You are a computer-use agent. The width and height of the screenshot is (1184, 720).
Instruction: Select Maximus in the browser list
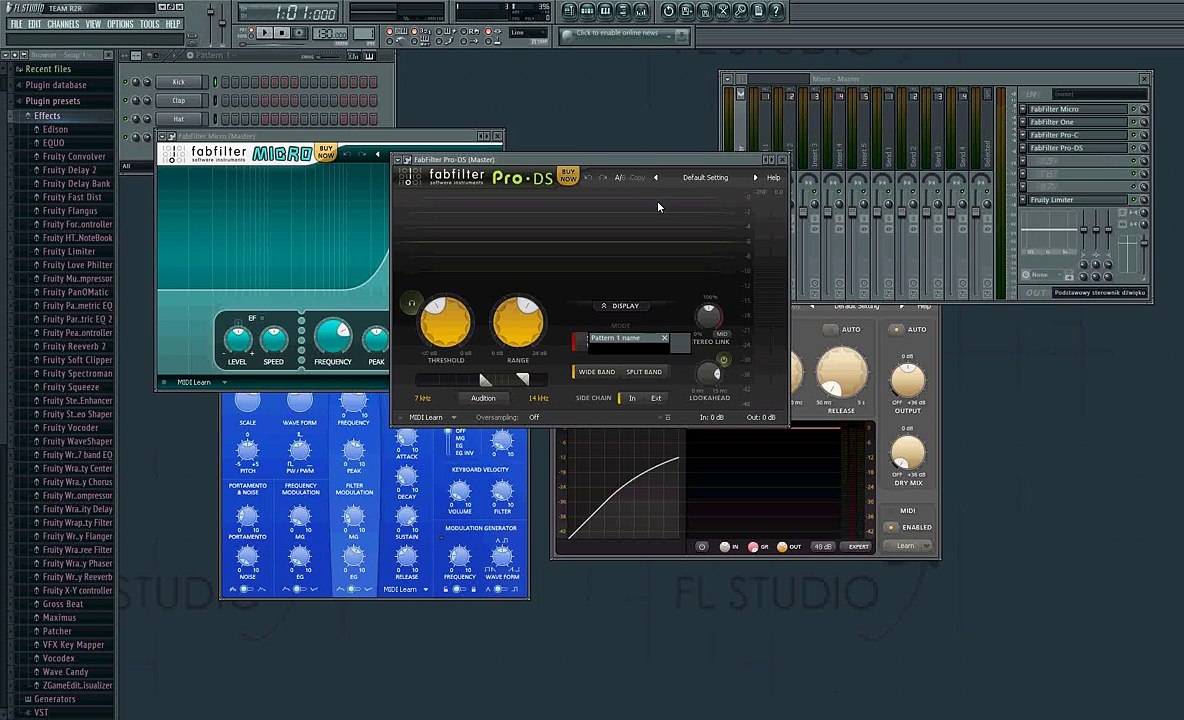[59, 617]
